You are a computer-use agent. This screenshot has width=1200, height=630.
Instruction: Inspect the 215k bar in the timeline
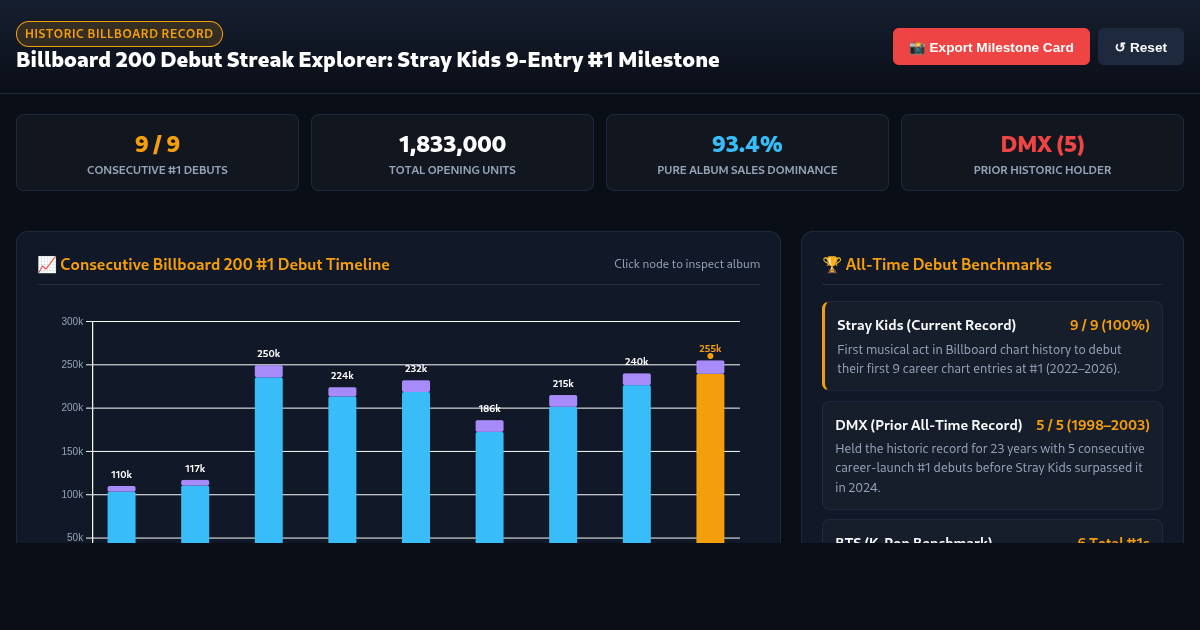(563, 469)
